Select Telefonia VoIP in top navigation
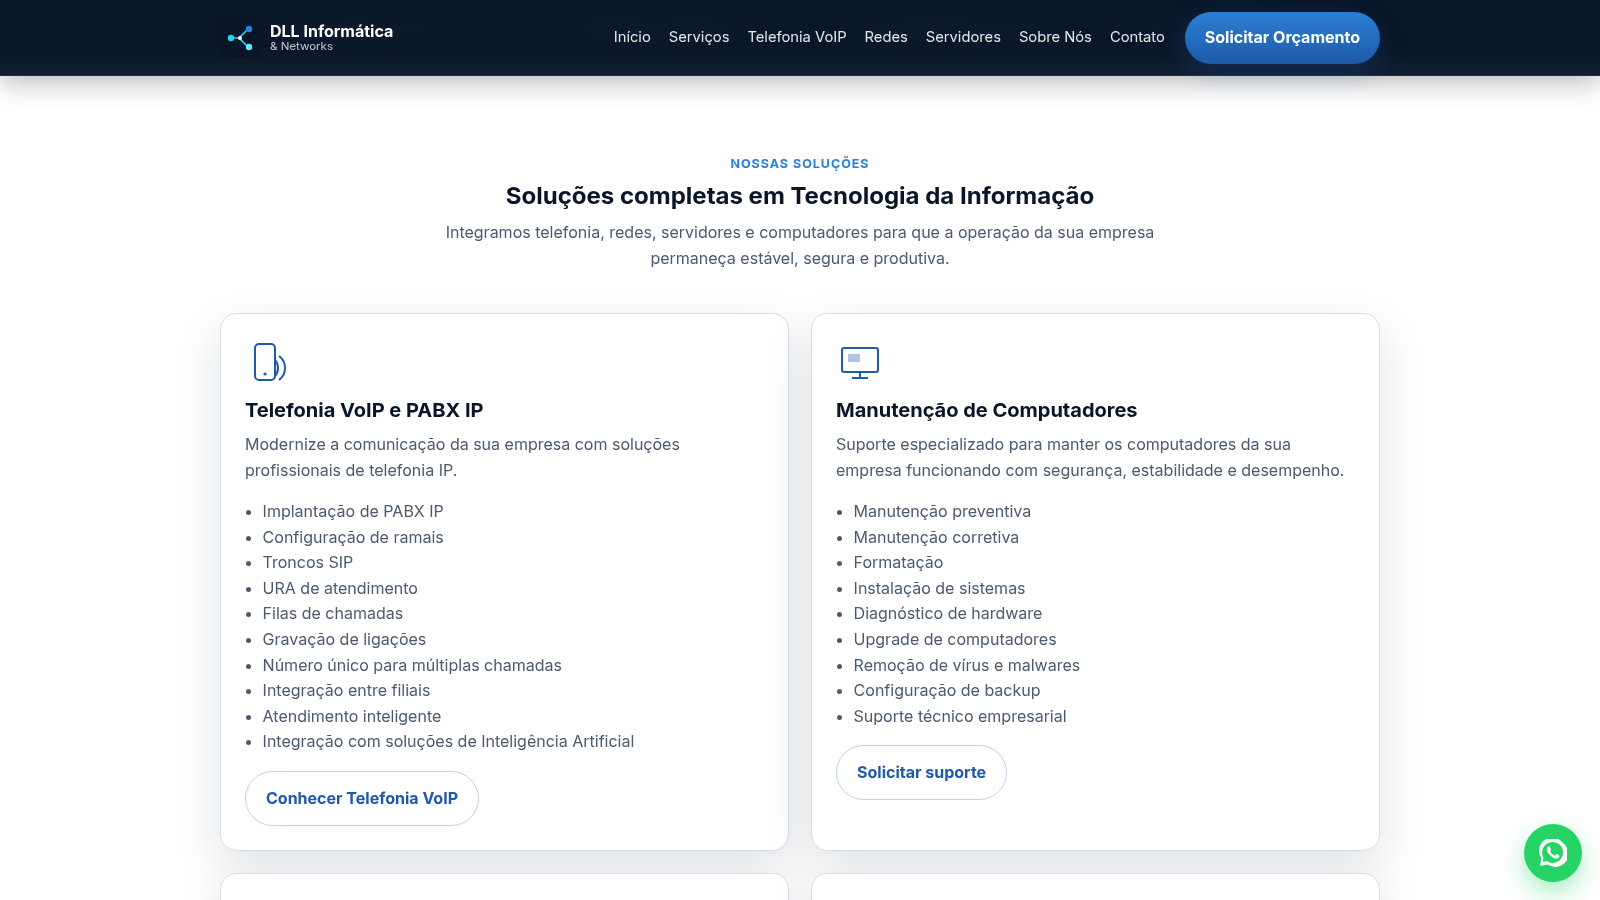The image size is (1600, 900). (797, 37)
